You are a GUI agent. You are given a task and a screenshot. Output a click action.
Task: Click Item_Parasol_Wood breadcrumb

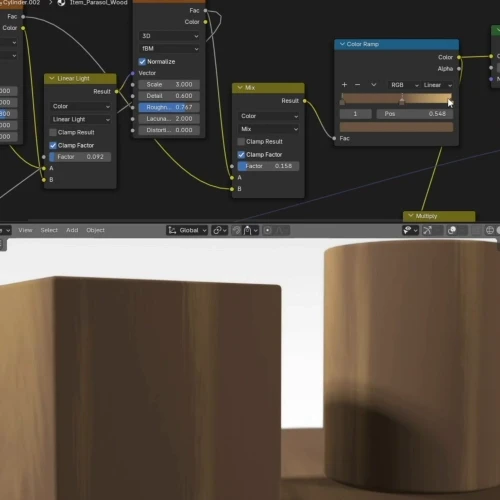(x=98, y=3)
